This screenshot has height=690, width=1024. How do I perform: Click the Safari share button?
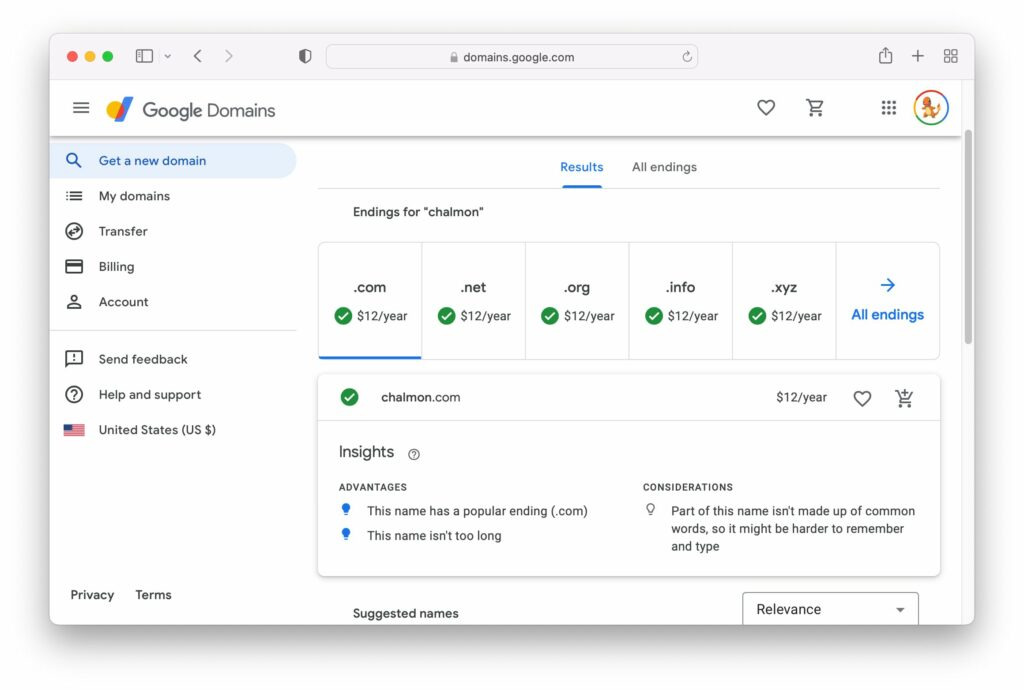click(885, 55)
